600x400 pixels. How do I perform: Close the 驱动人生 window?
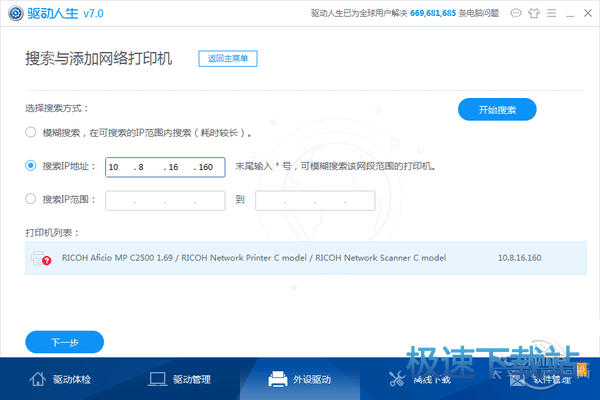588,13
